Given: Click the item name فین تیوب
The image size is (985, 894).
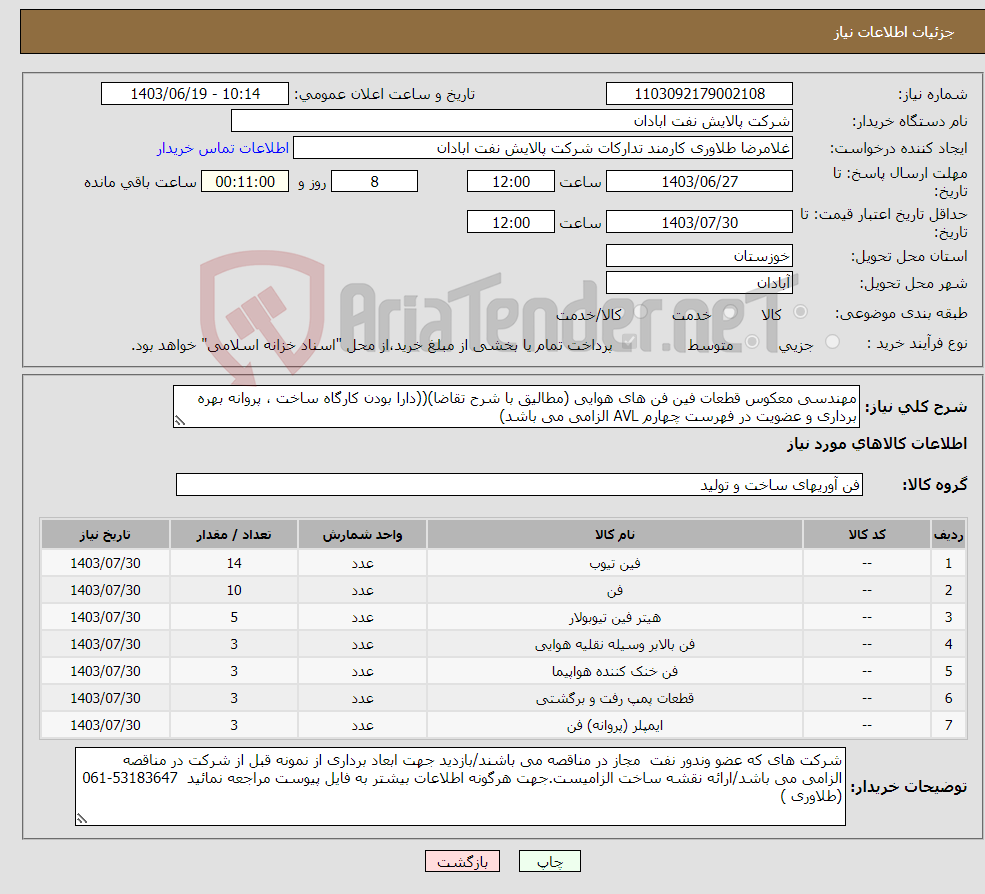Looking at the screenshot, I should pyautogui.click(x=615, y=564).
